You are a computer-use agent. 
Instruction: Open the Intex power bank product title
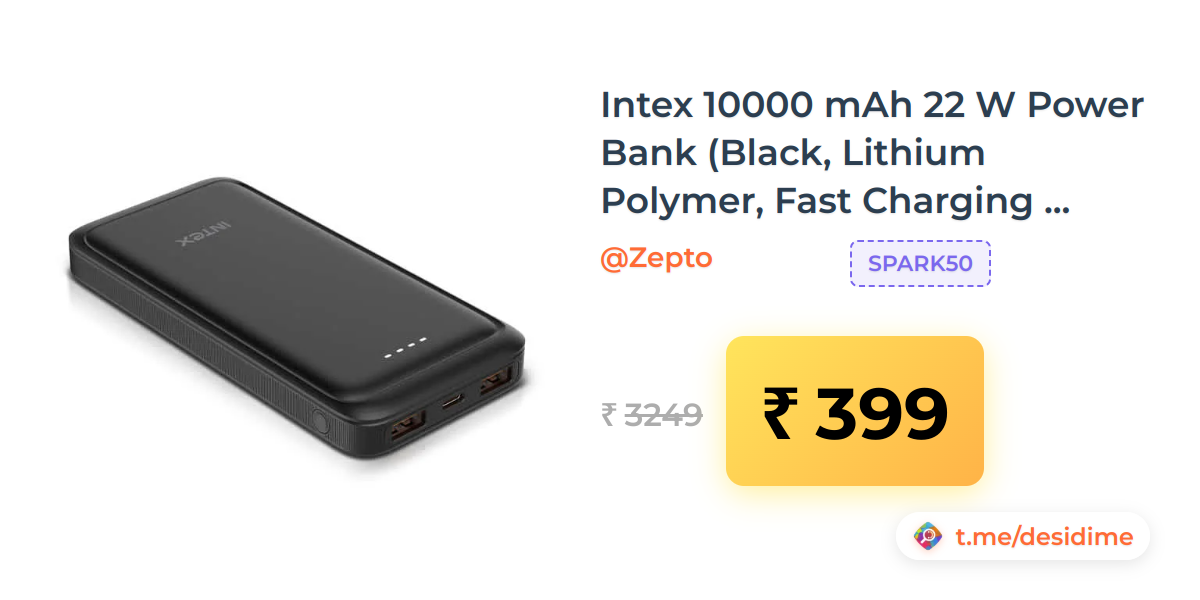click(x=872, y=153)
